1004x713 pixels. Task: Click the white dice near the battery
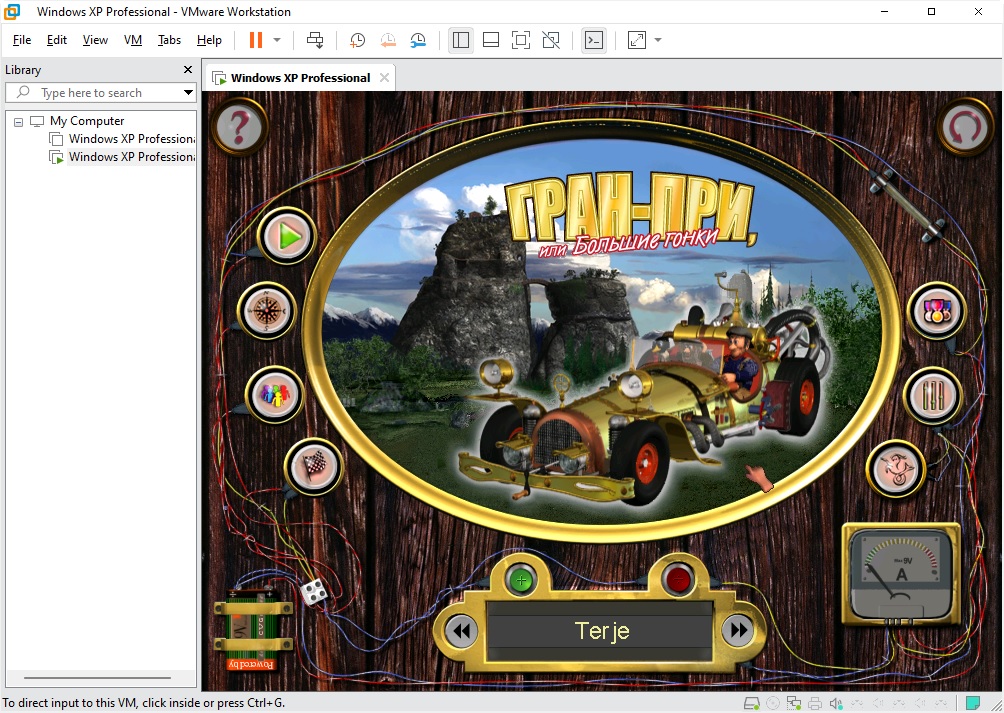pyautogui.click(x=314, y=591)
